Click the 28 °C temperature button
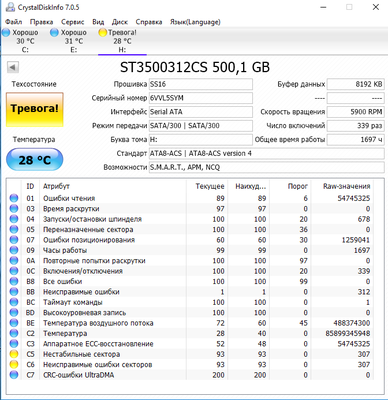This screenshot has width=388, height=400. pyautogui.click(x=35, y=160)
